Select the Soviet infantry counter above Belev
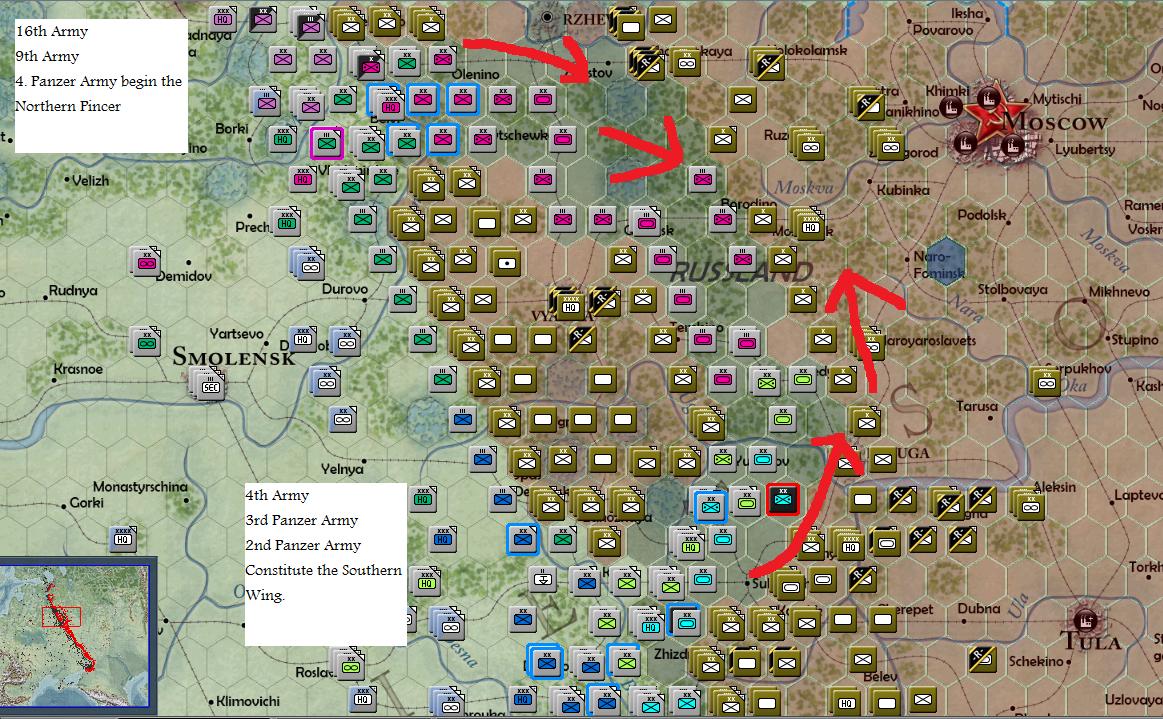Viewport: 1163px width, 719px height. click(x=863, y=658)
